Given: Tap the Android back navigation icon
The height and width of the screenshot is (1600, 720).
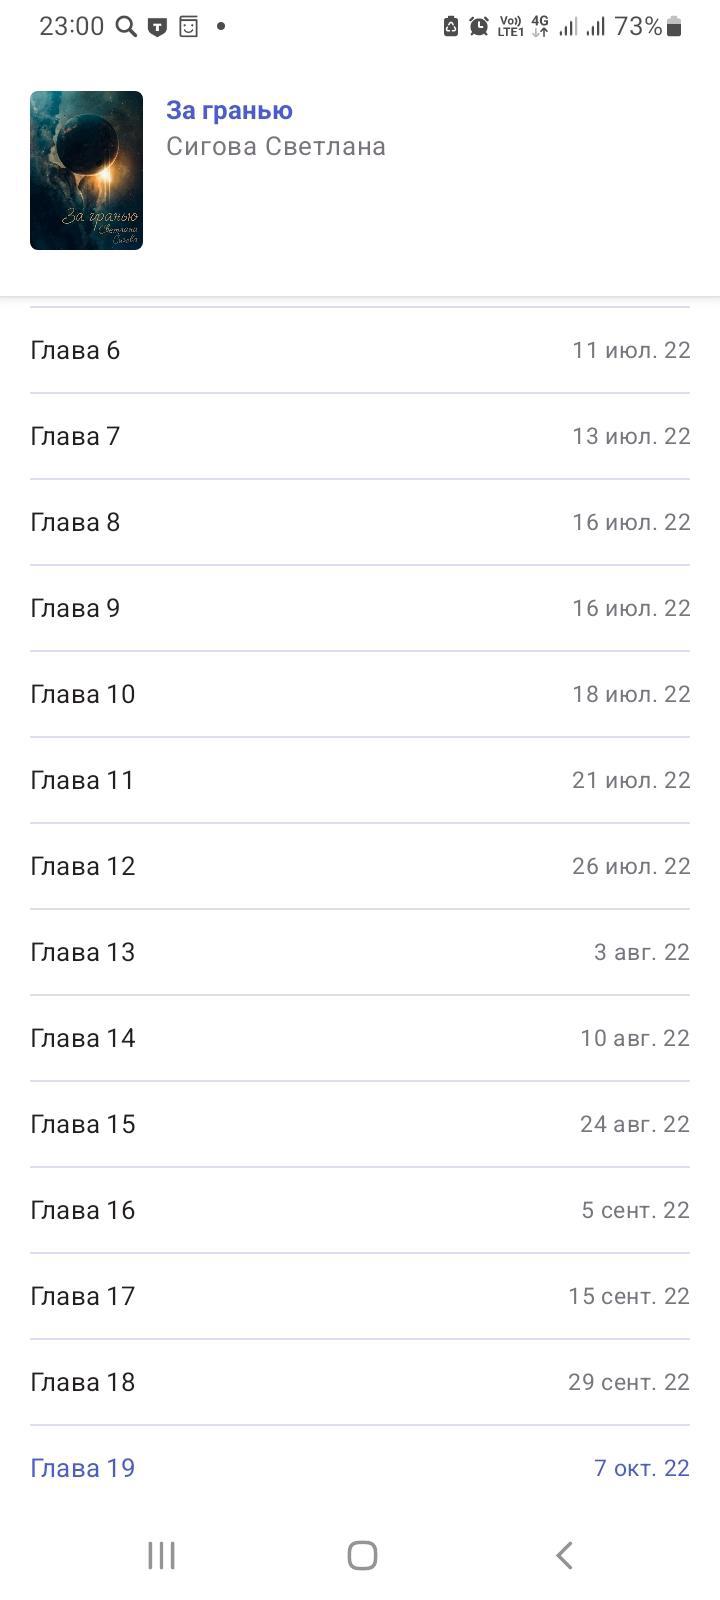Looking at the screenshot, I should coord(564,1555).
